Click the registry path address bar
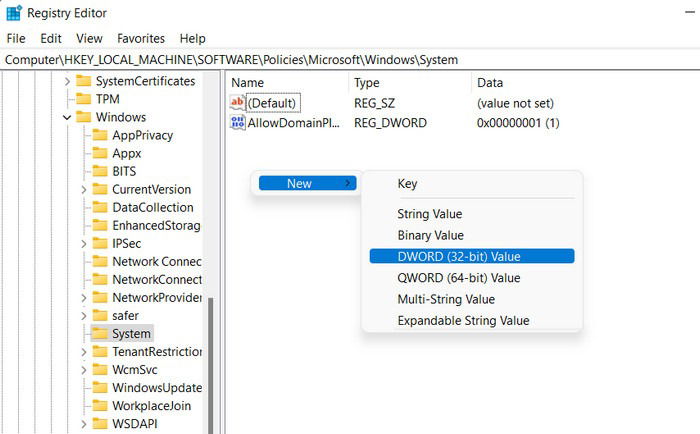Screen dimensions: 700x434 point(350,60)
